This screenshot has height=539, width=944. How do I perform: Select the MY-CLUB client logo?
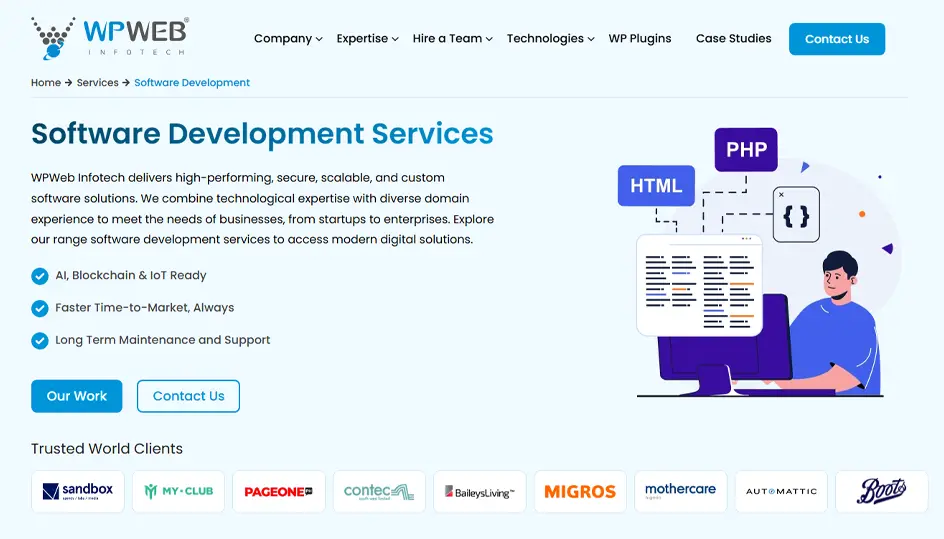pyautogui.click(x=178, y=491)
